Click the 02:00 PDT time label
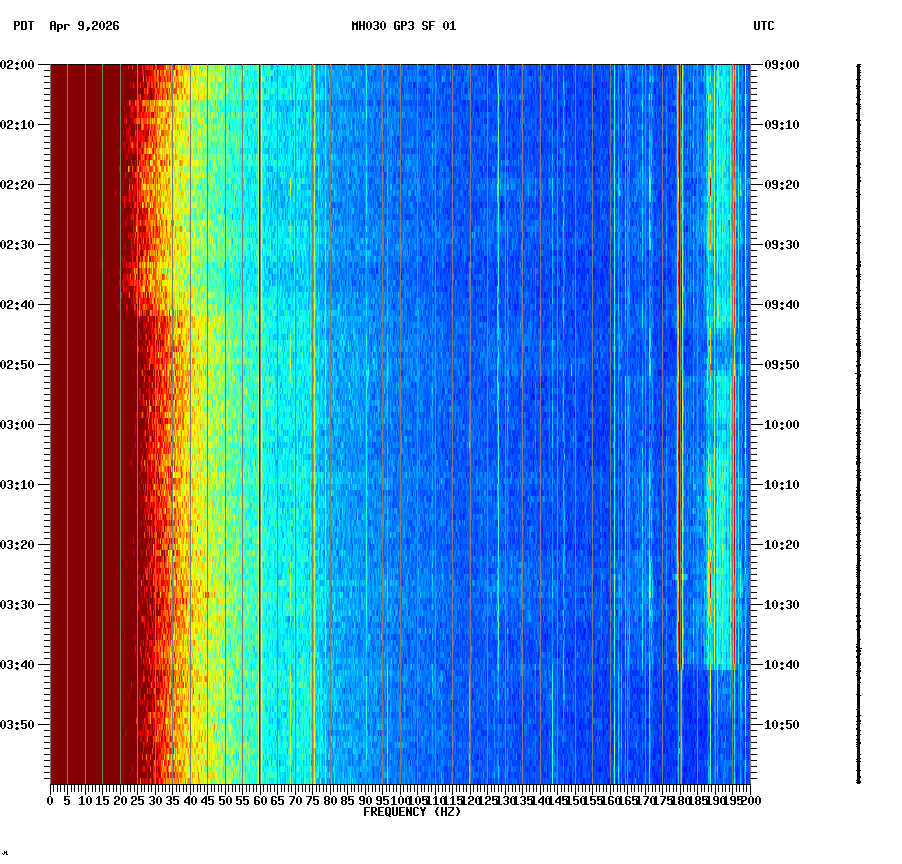The width and height of the screenshot is (902, 864). 18,66
